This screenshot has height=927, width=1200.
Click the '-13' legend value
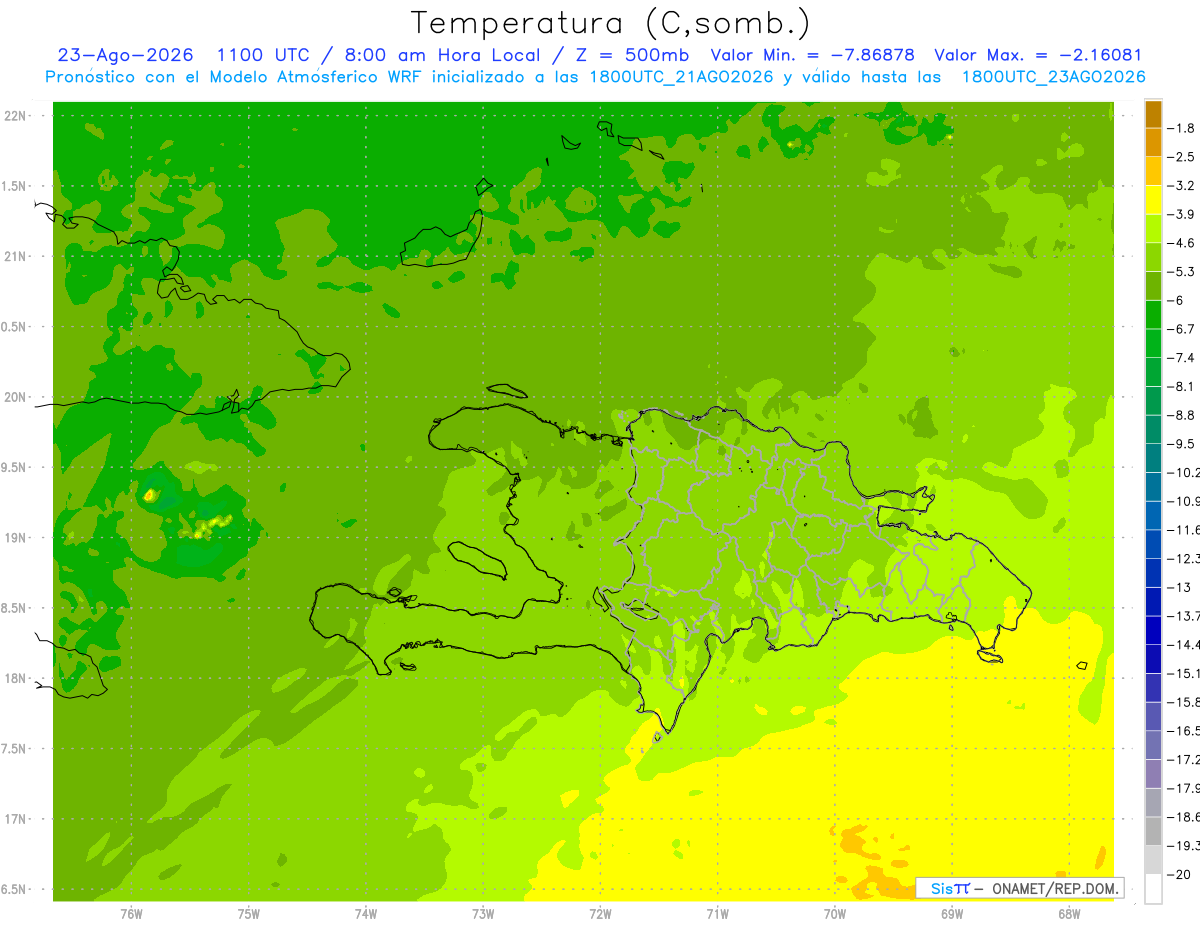coord(1179,587)
